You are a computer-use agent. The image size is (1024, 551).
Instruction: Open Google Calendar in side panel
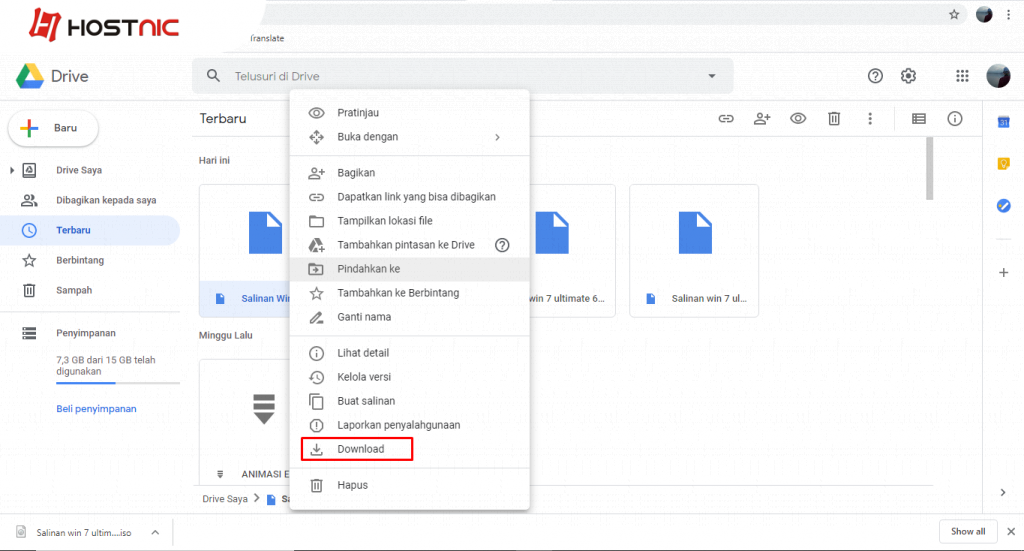tap(1003, 122)
